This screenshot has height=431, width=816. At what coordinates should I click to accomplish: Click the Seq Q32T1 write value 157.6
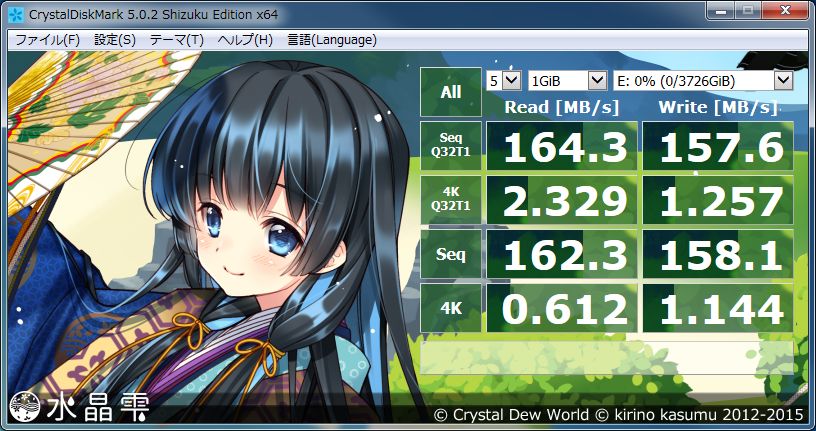point(718,146)
